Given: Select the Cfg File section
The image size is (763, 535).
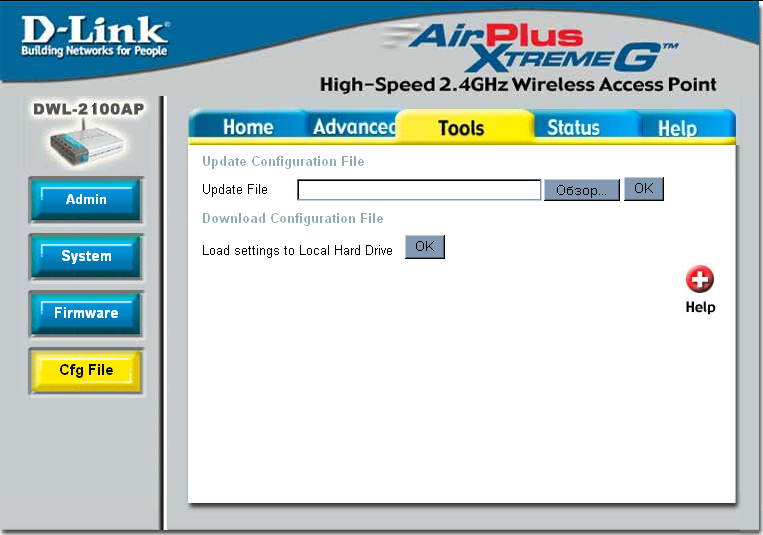Looking at the screenshot, I should (86, 370).
